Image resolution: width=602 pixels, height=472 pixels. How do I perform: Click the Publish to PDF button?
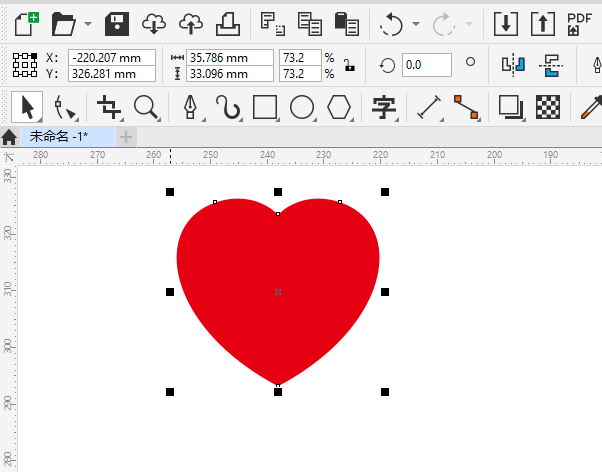[x=579, y=22]
